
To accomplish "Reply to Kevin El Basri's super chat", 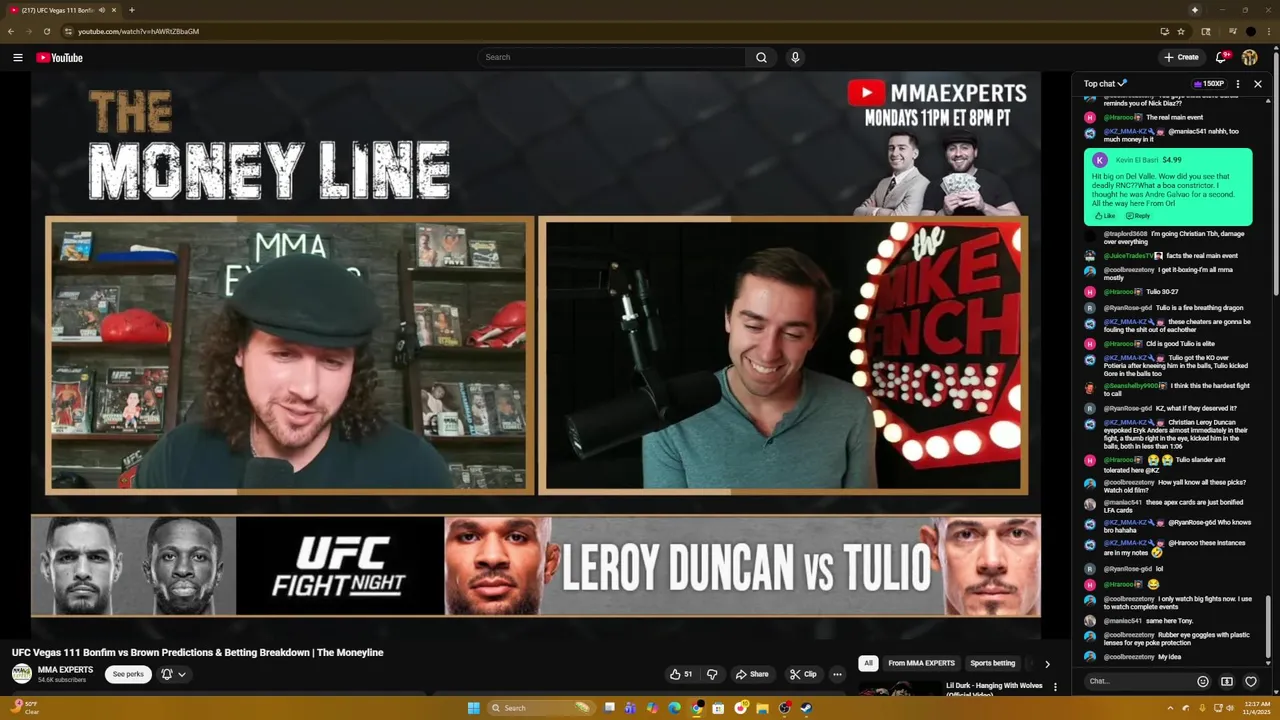I will (1138, 216).
